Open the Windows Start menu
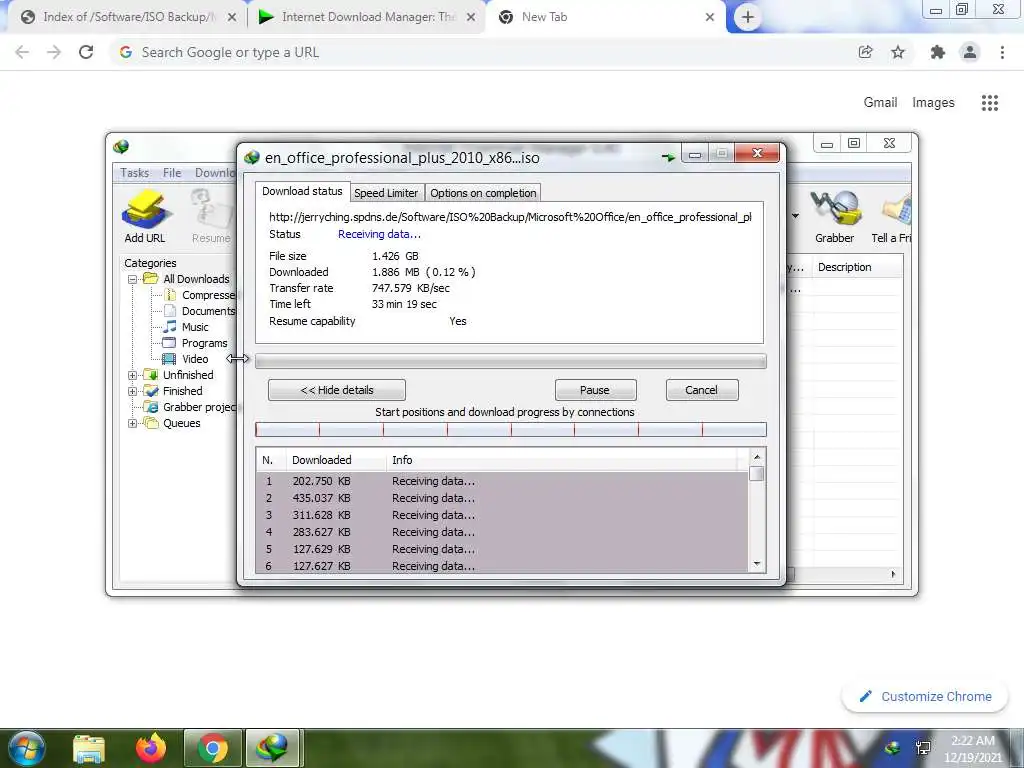This screenshot has width=1024, height=768. pos(26,748)
